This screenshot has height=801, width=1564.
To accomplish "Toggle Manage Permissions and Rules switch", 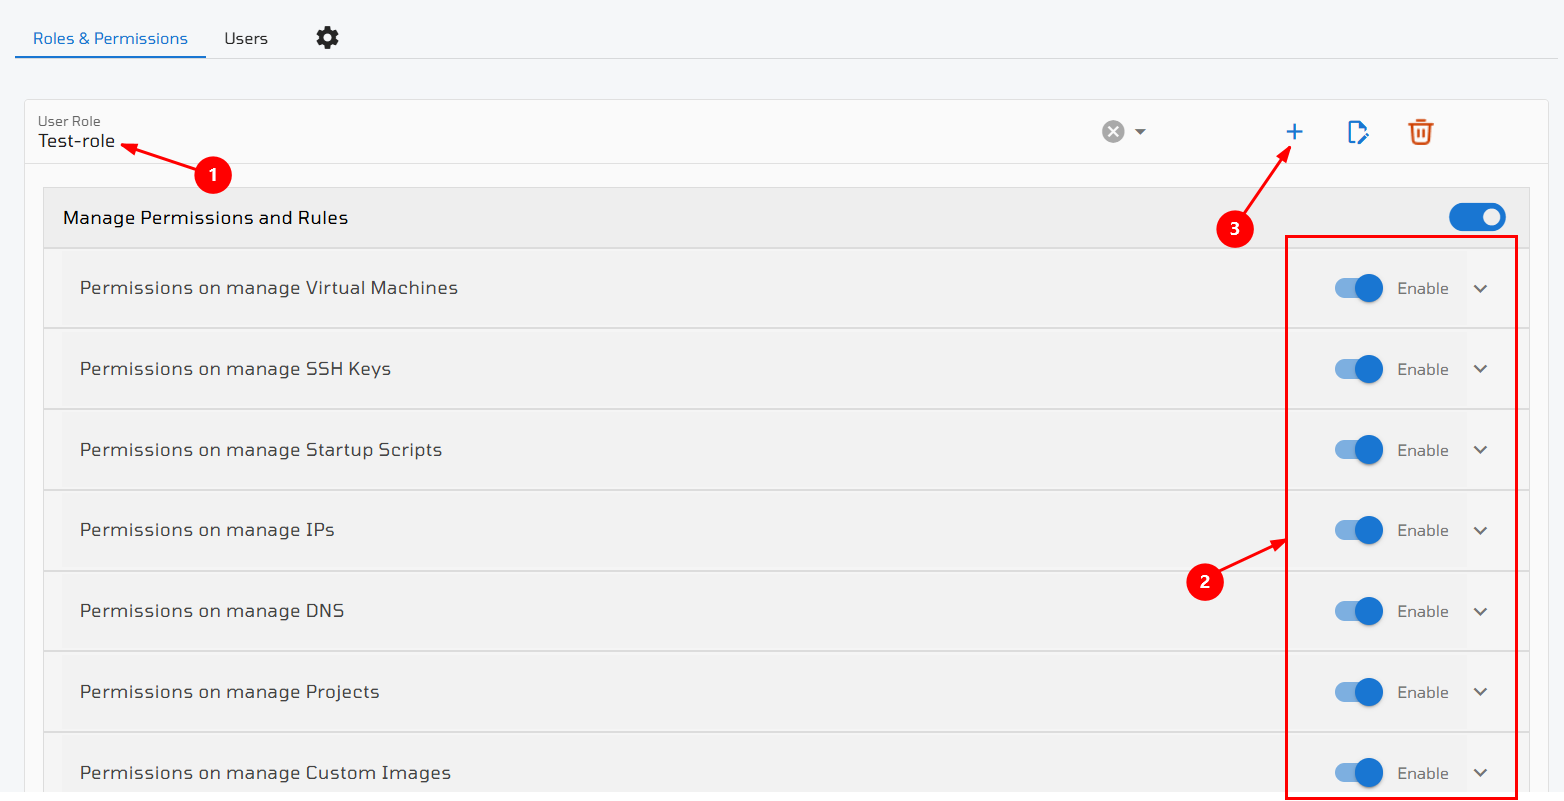I will 1477,217.
